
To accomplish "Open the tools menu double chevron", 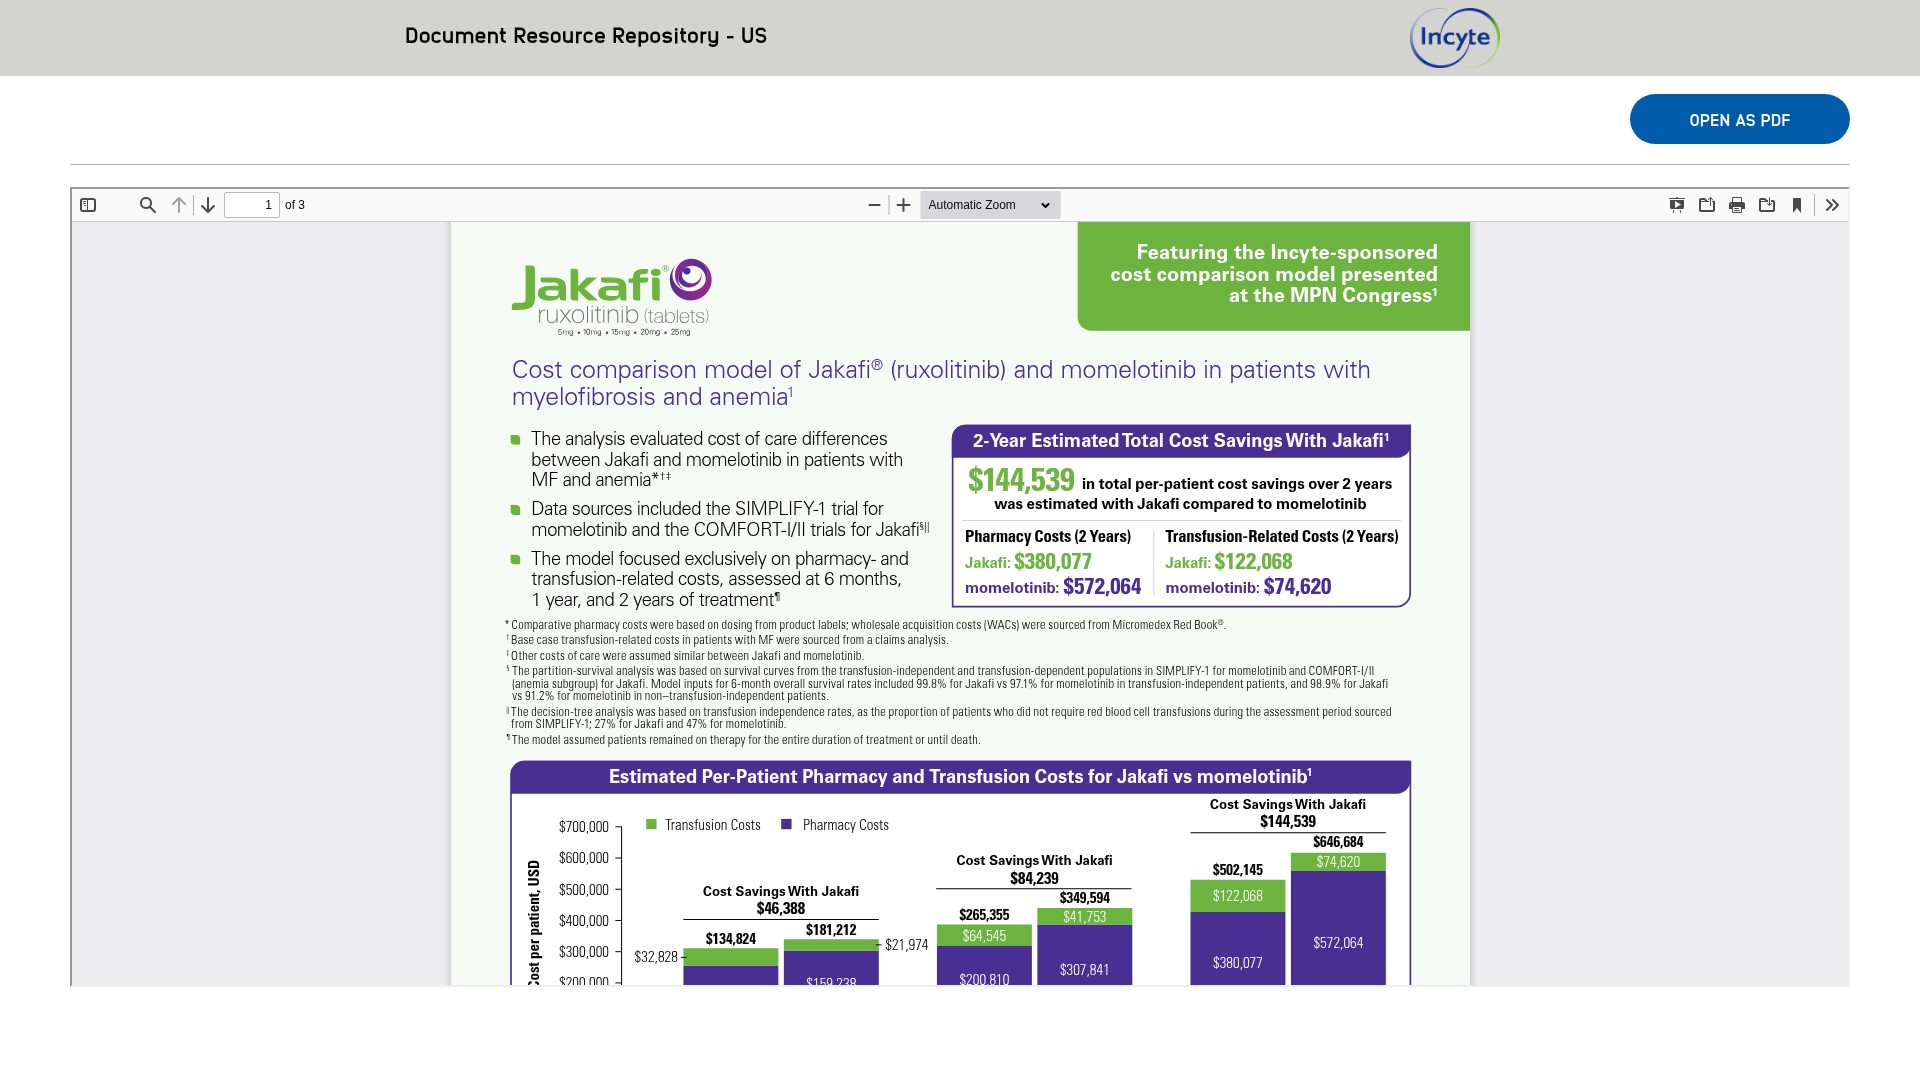I will [1832, 205].
